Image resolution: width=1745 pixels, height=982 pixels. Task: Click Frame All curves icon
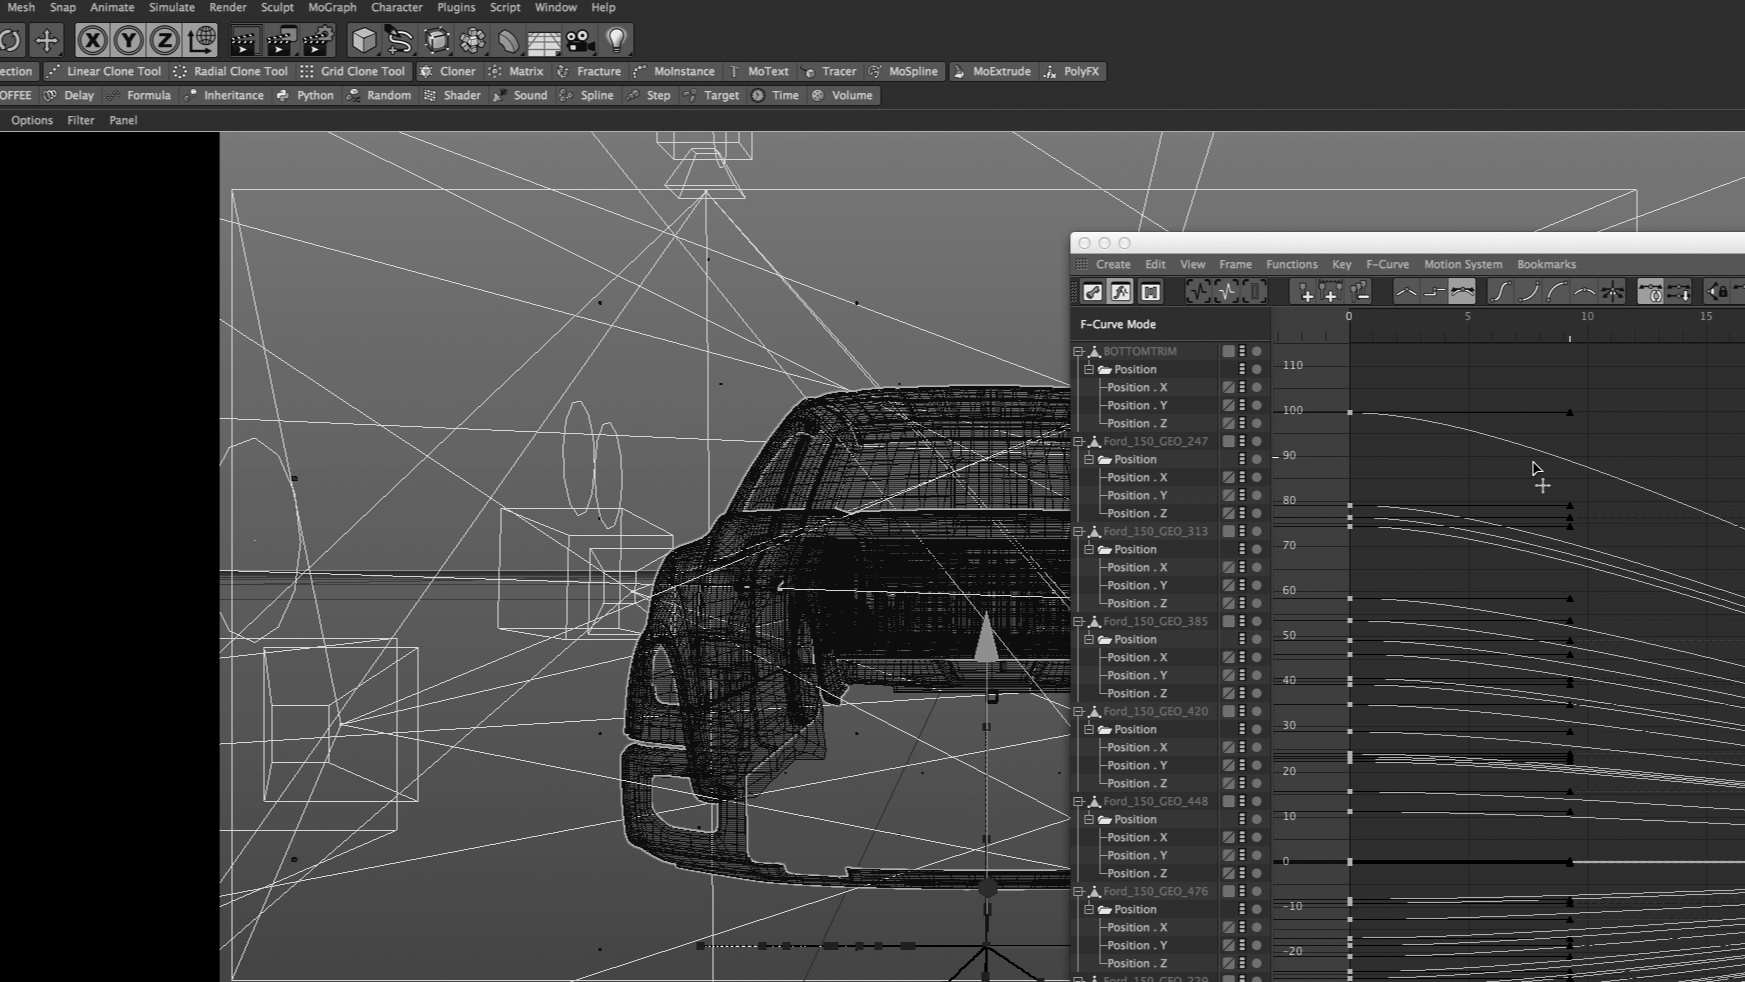pyautogui.click(x=1198, y=292)
